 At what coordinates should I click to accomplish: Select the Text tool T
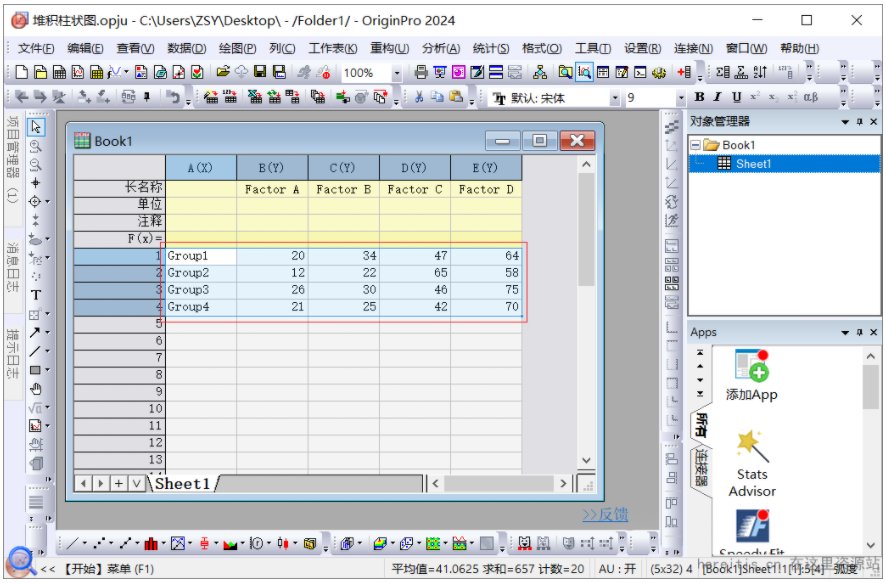coord(36,295)
